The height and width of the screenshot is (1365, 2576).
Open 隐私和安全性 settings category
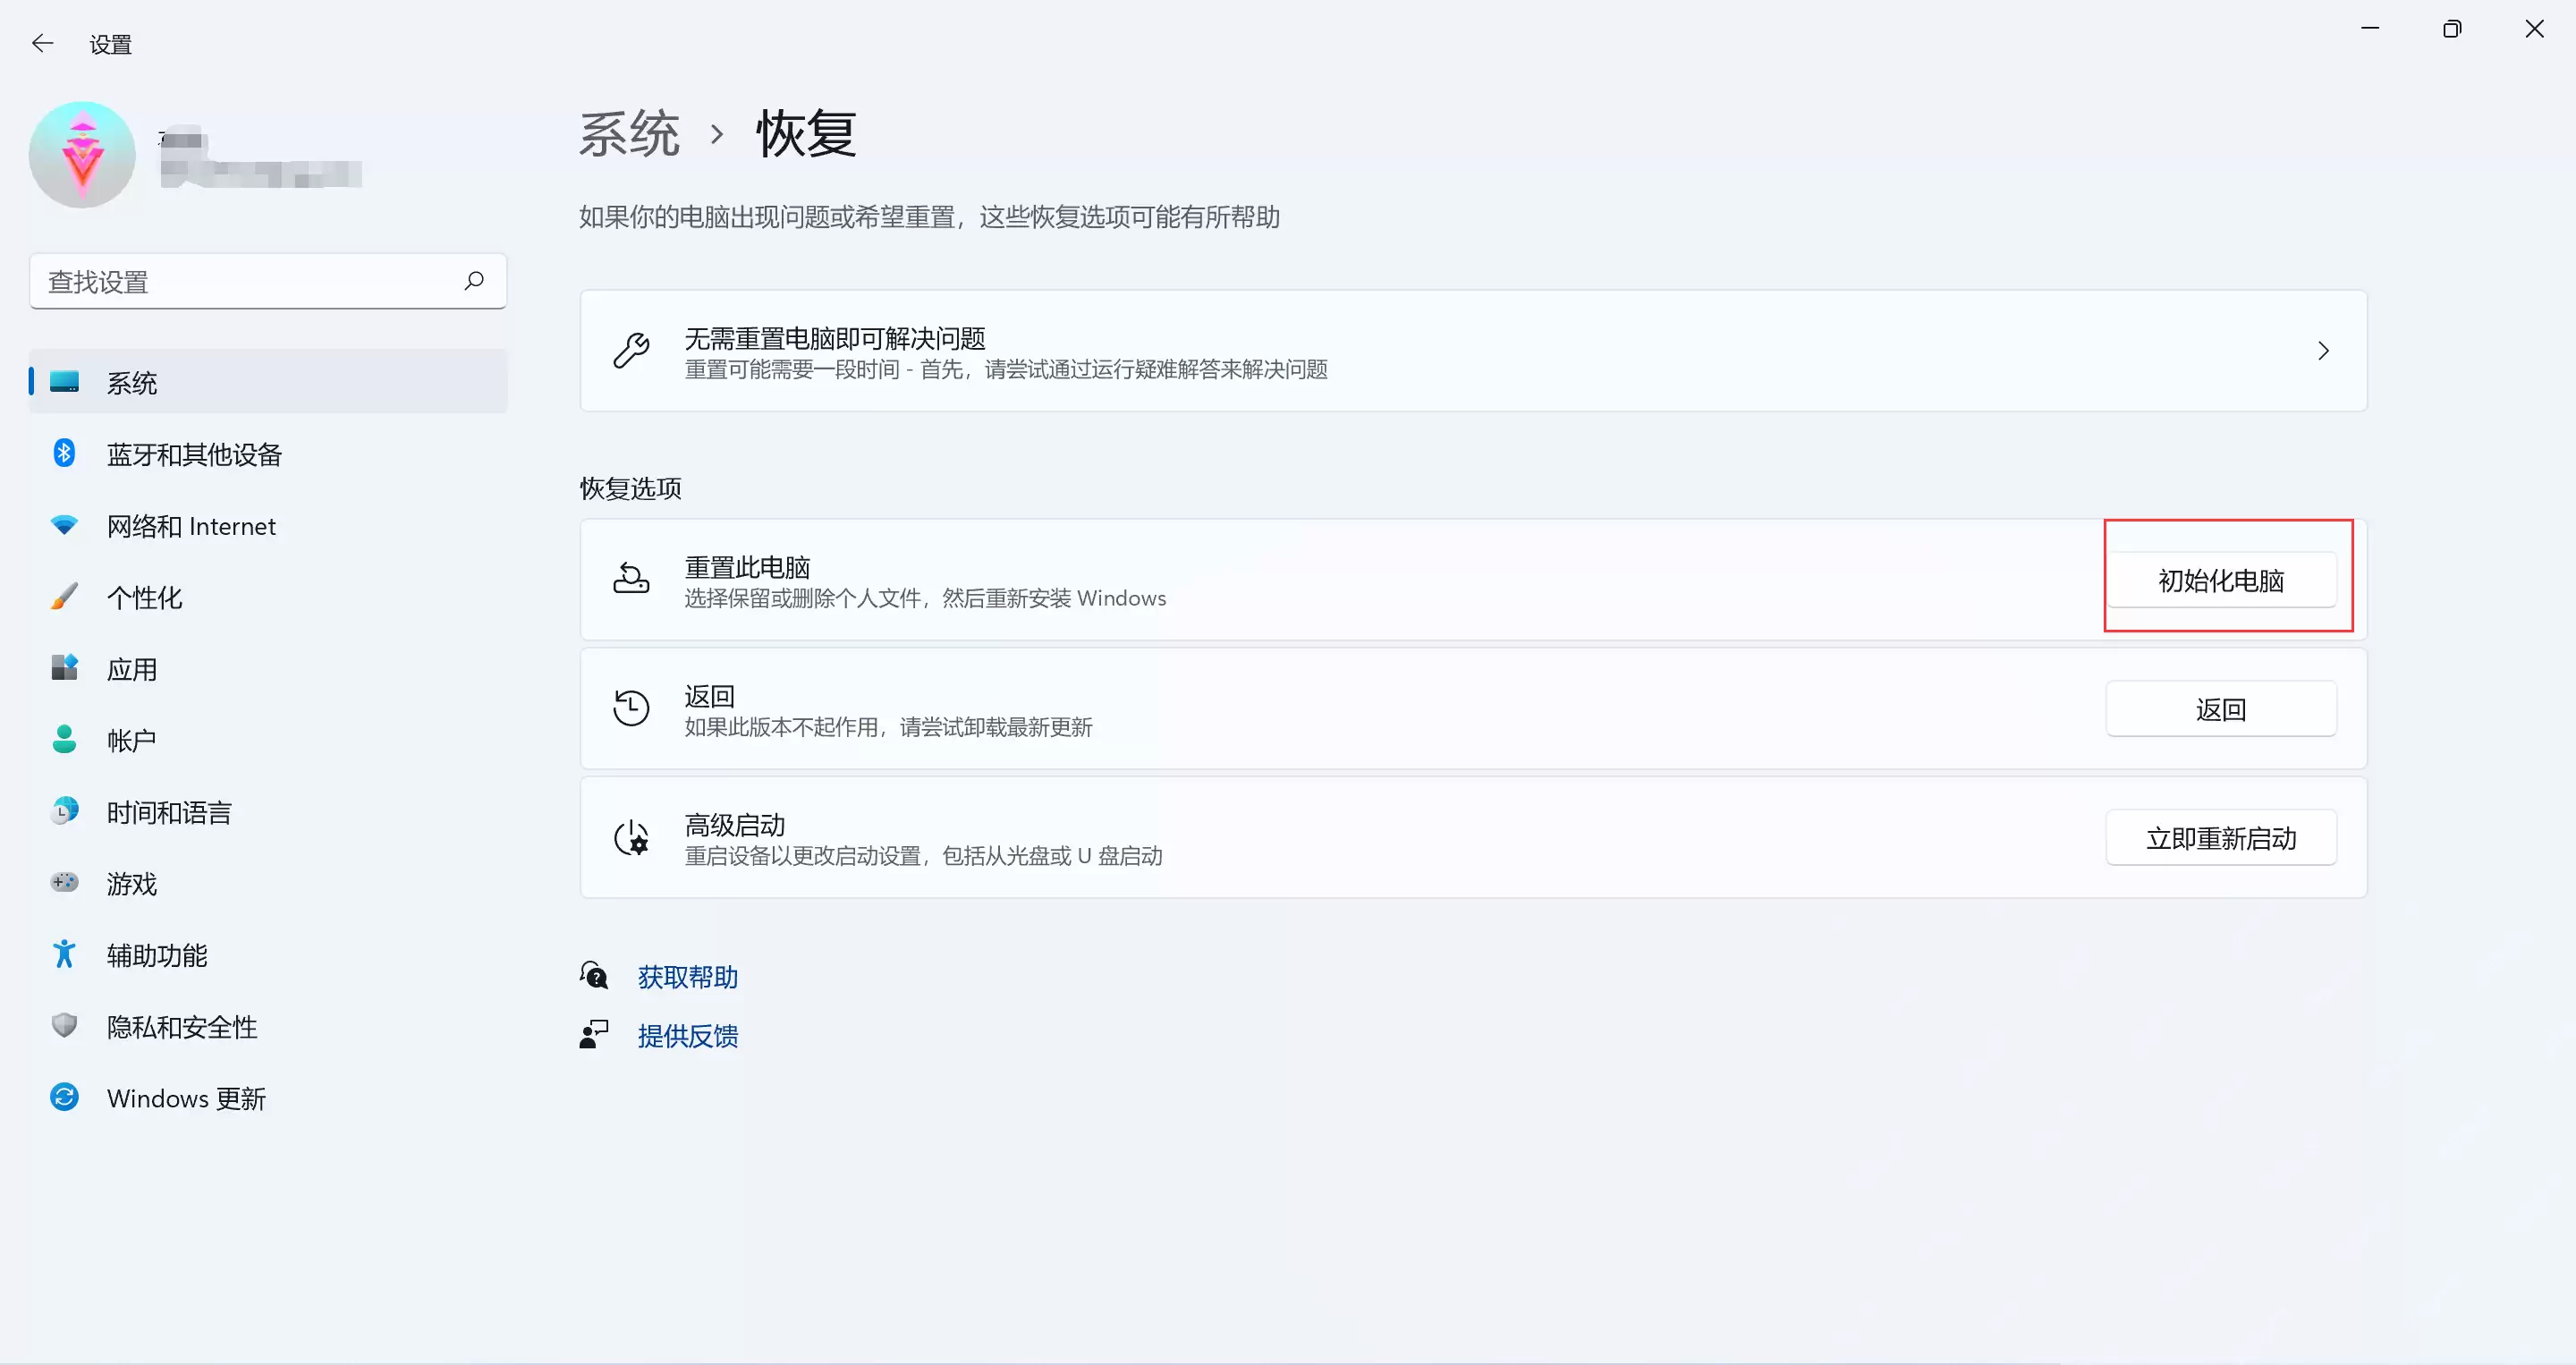point(268,1026)
